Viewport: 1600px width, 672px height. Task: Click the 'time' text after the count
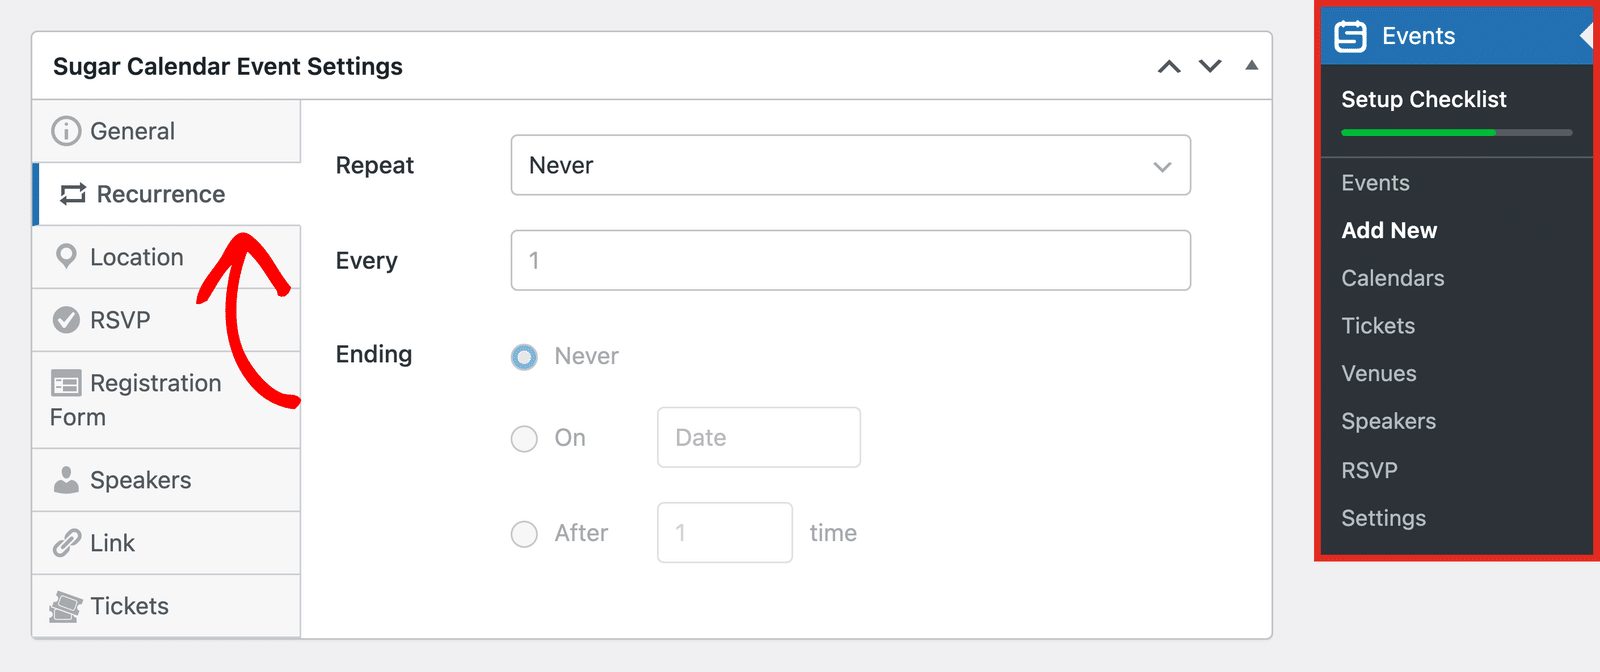833,533
